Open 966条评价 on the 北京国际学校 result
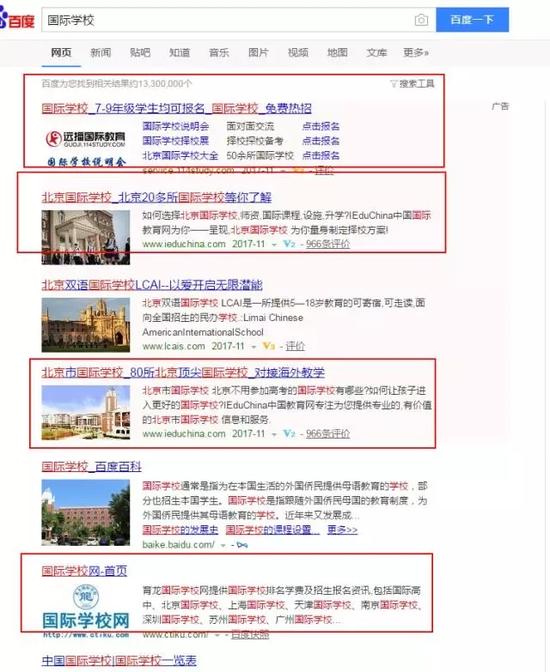 point(328,244)
